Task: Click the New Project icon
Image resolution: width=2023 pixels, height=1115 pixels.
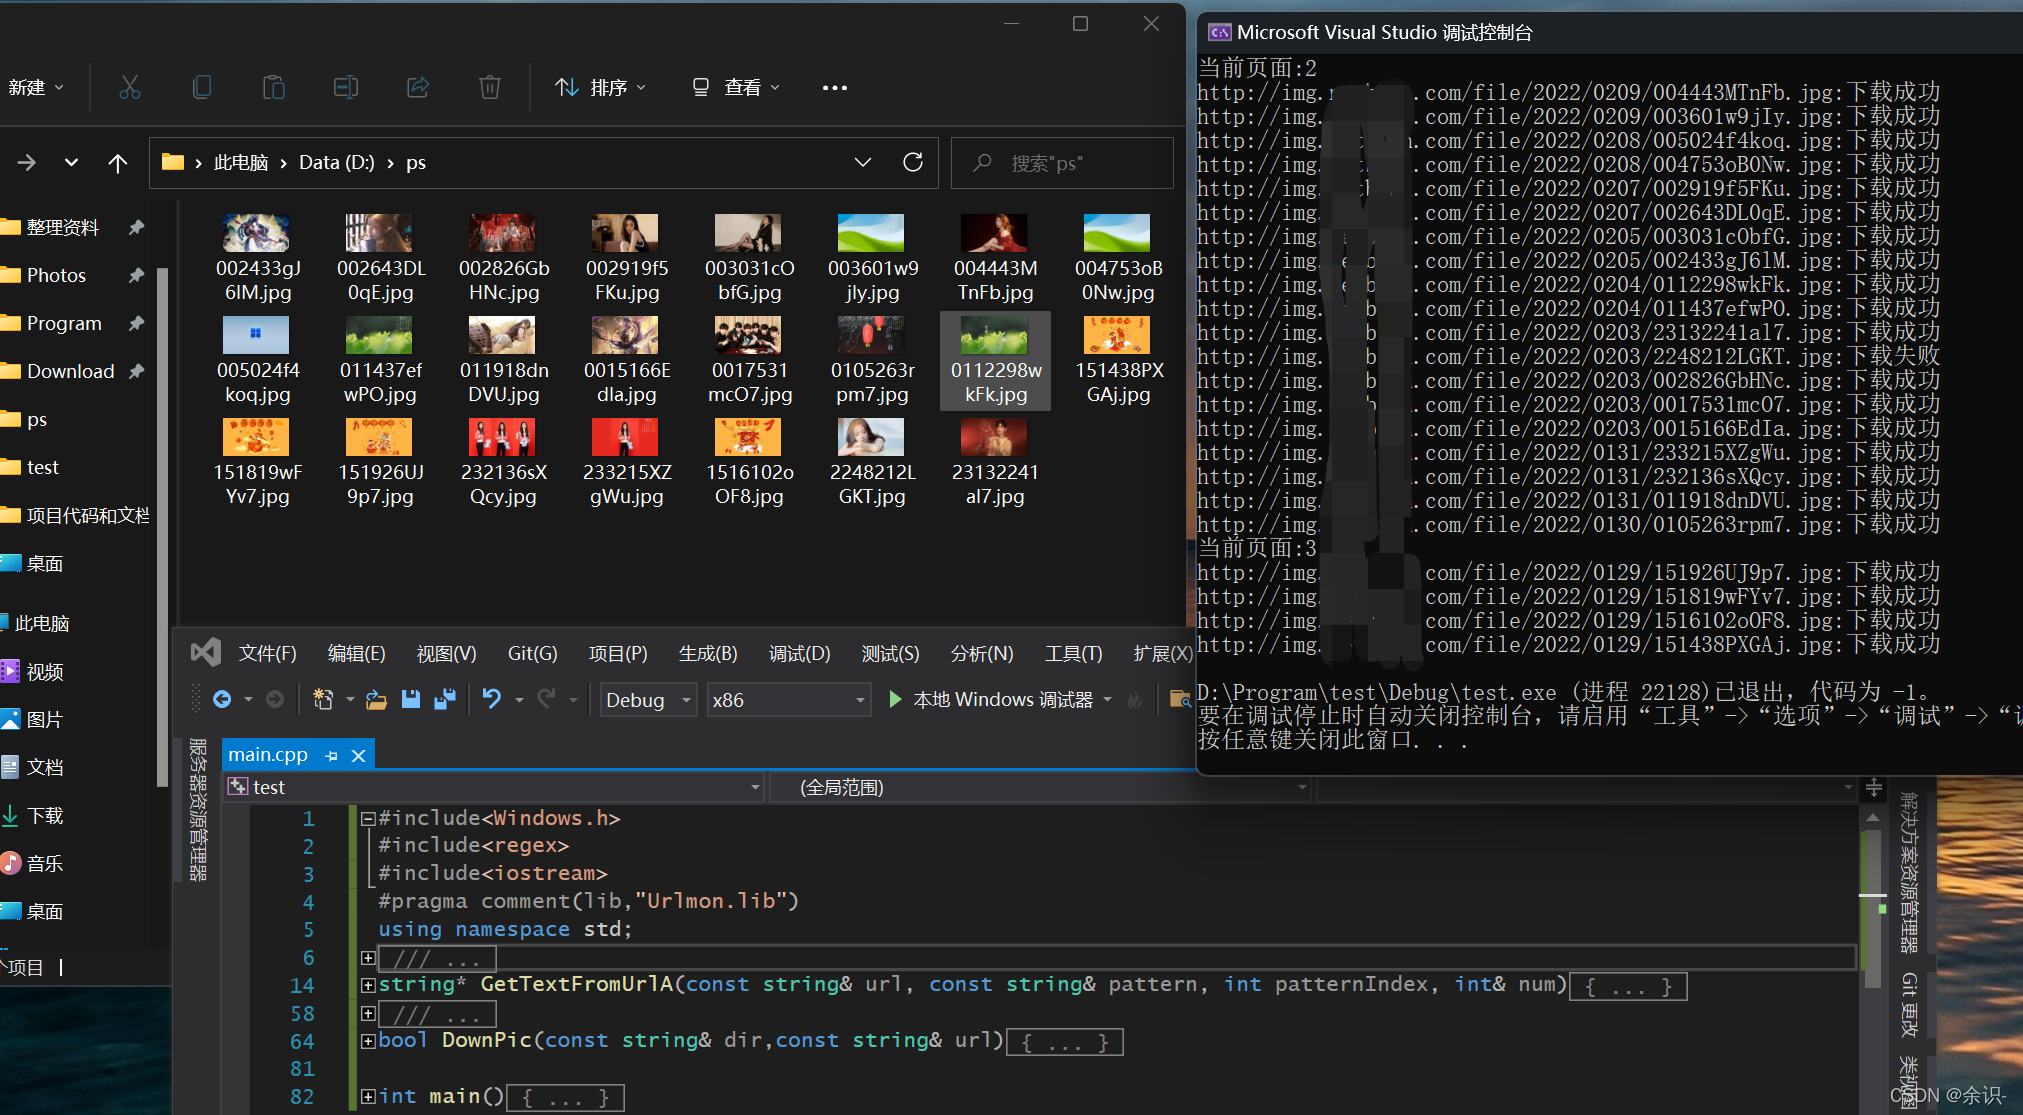Action: (323, 700)
